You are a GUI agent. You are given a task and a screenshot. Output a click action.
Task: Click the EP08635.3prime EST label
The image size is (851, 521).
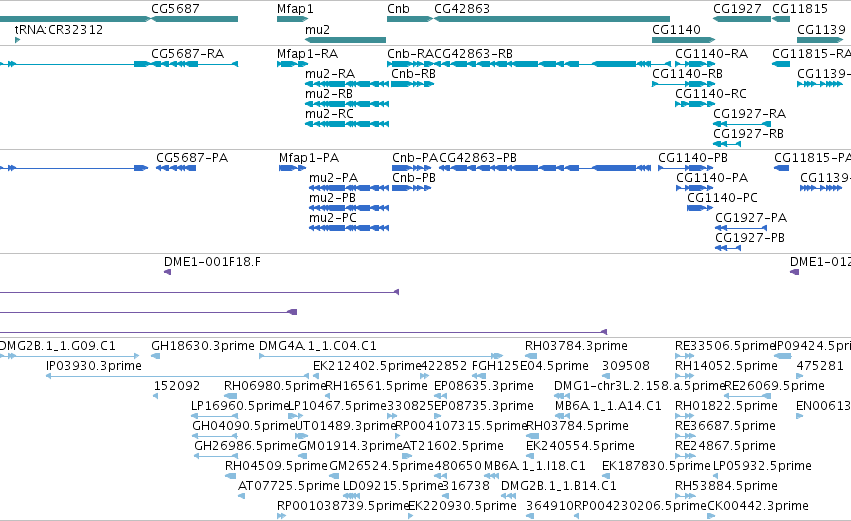[x=484, y=386]
